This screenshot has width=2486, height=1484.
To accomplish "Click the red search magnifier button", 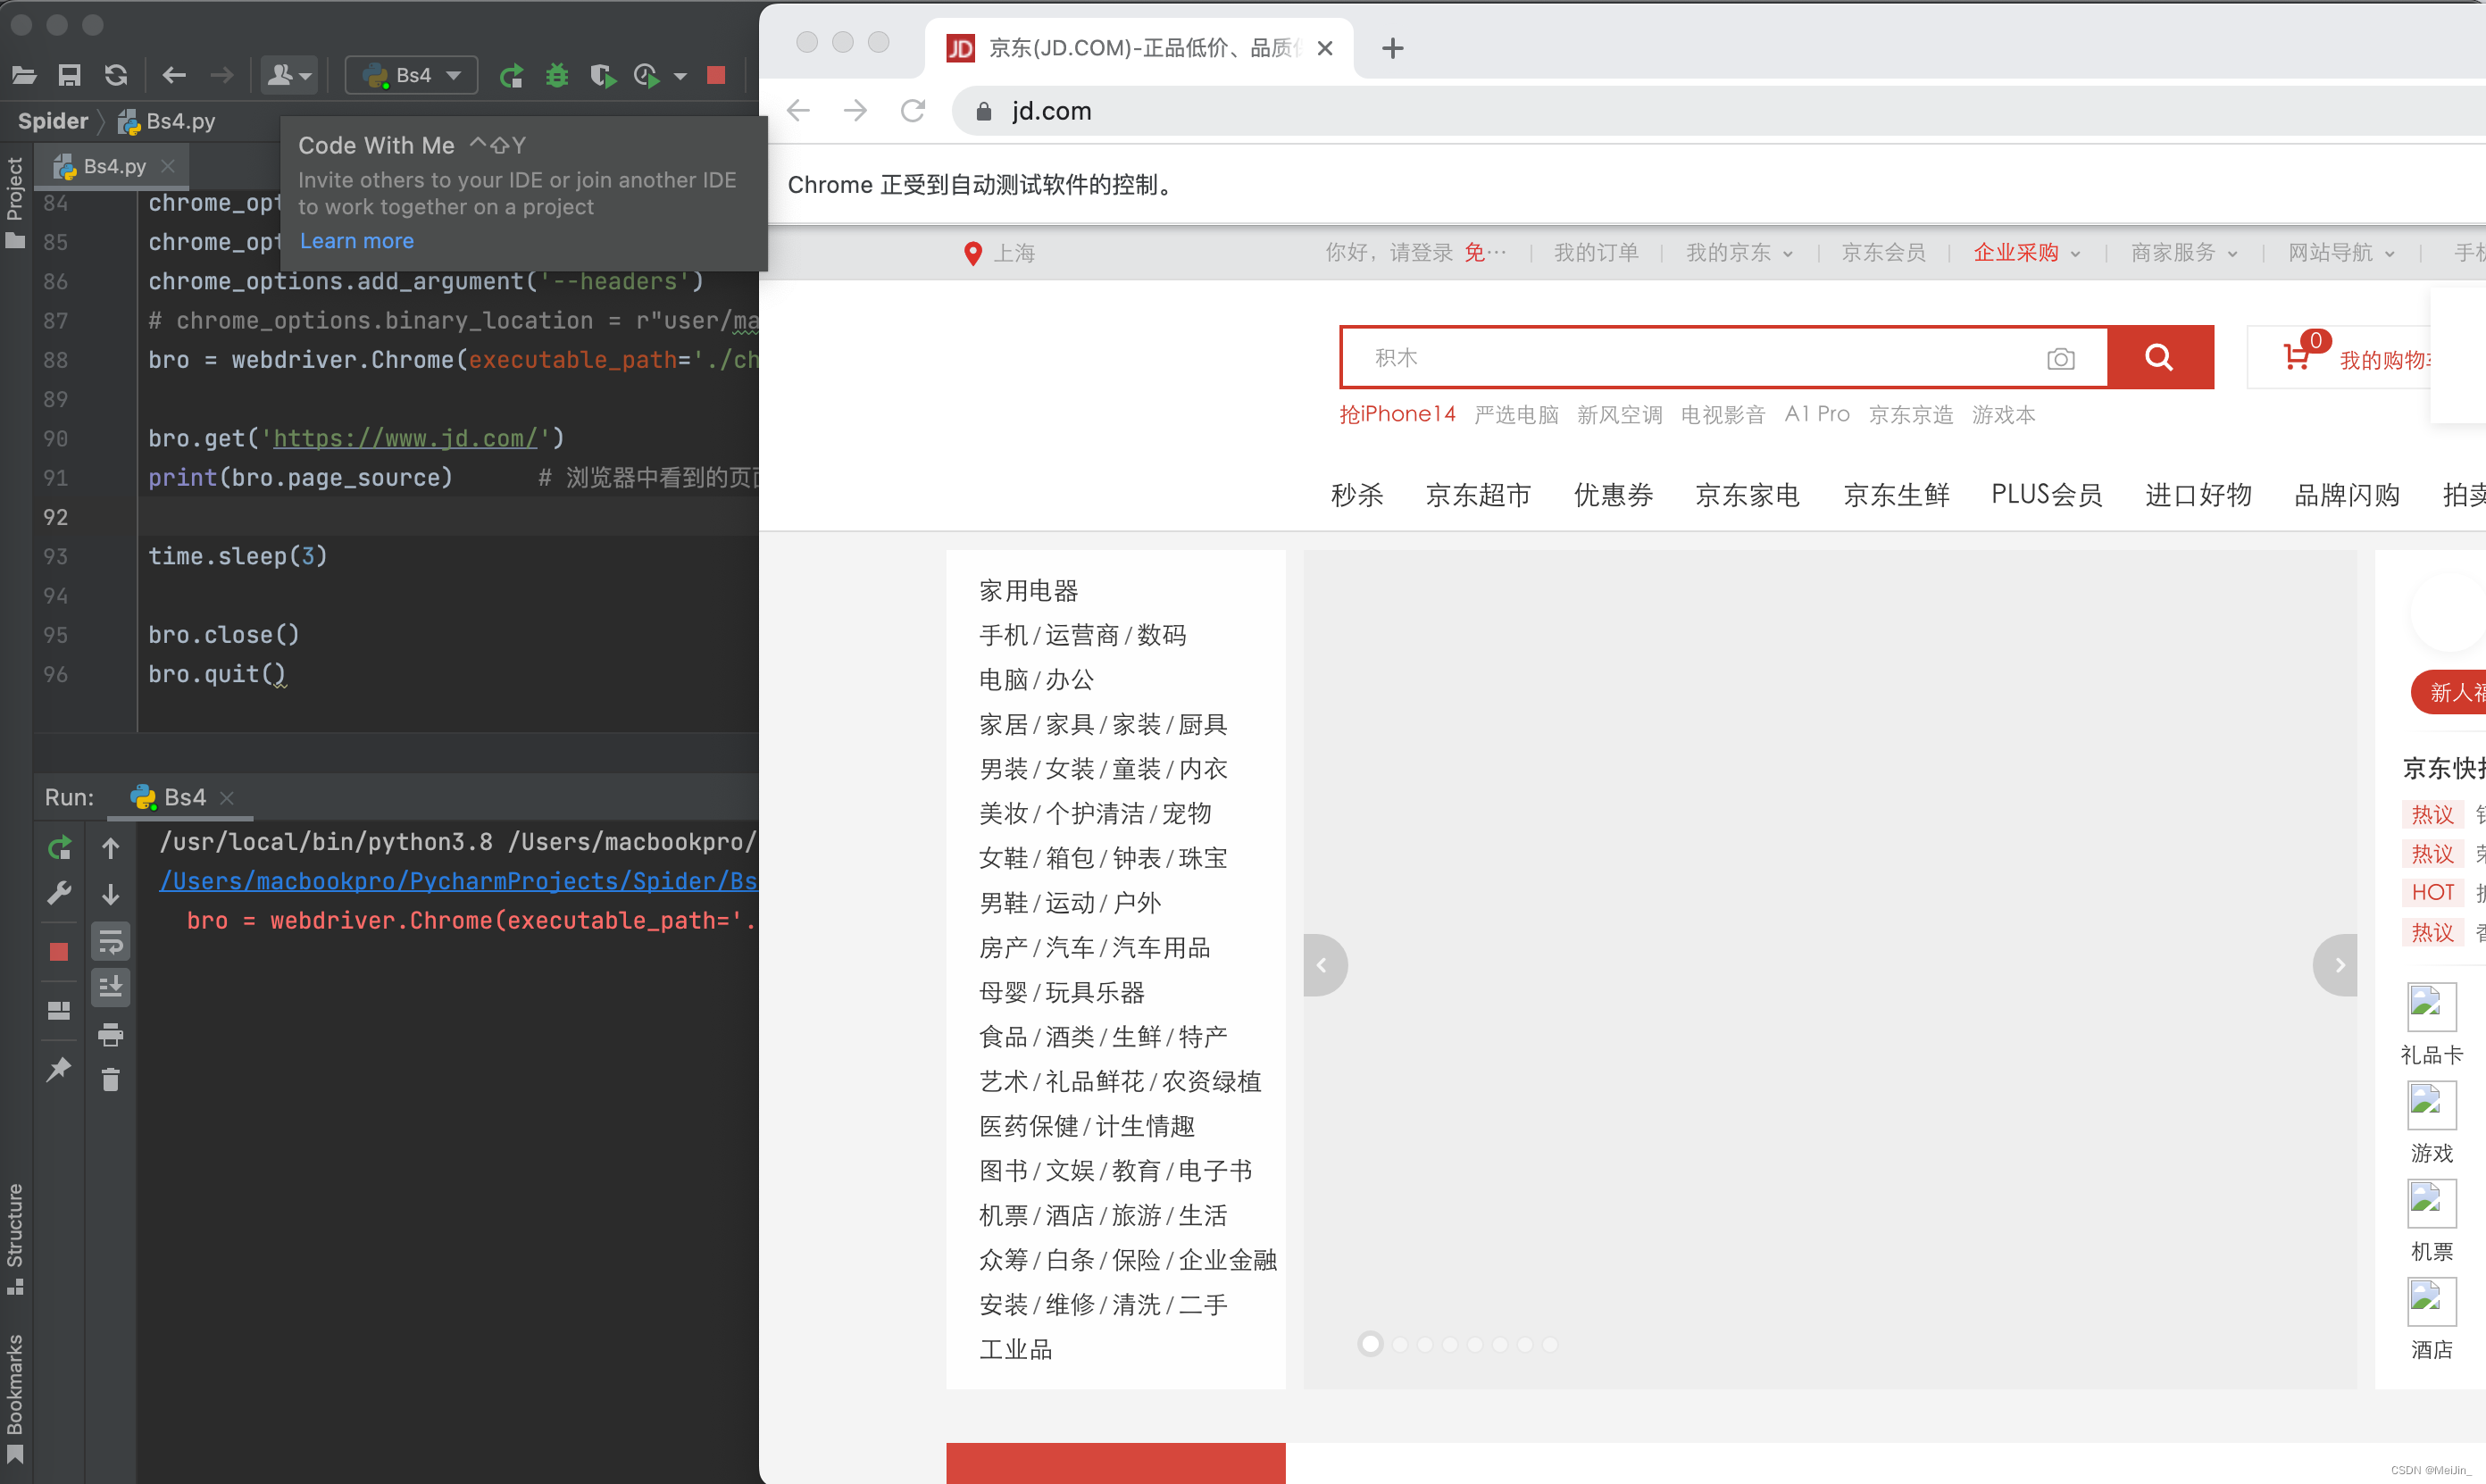I will point(2160,357).
